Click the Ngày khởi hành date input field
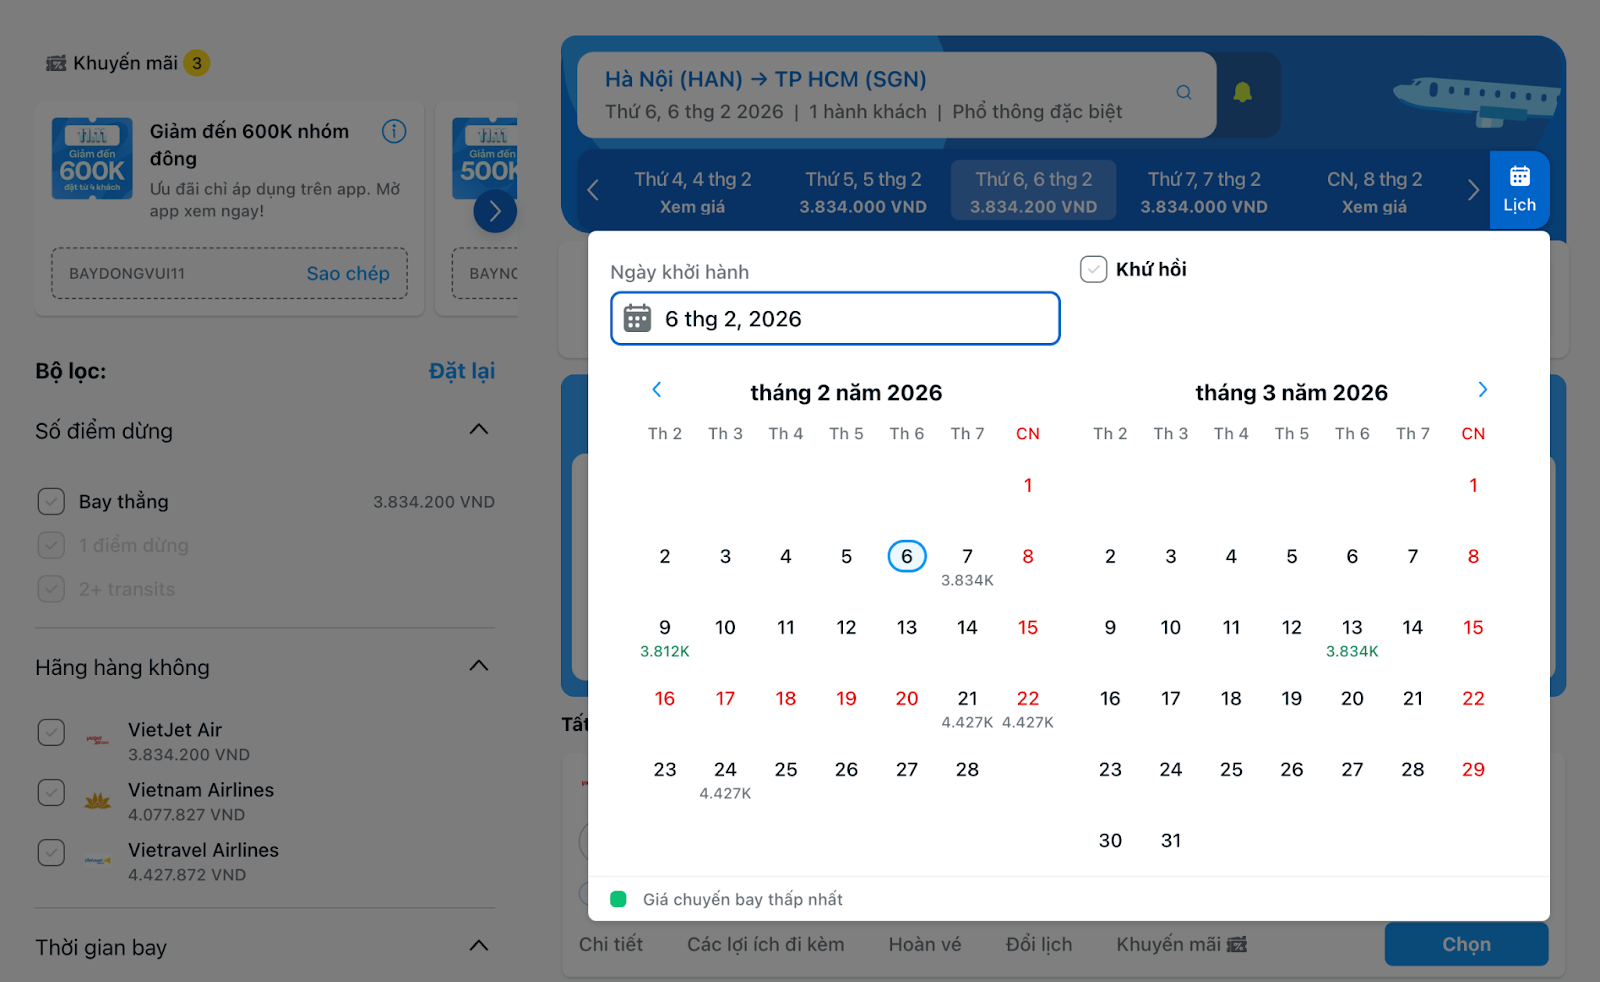This screenshot has height=982, width=1600. pos(835,319)
